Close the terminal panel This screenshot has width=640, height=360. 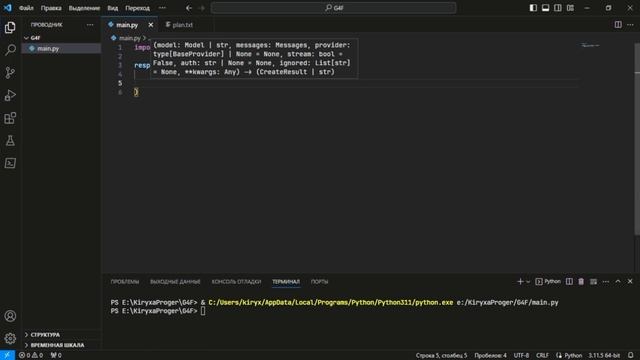click(x=630, y=282)
